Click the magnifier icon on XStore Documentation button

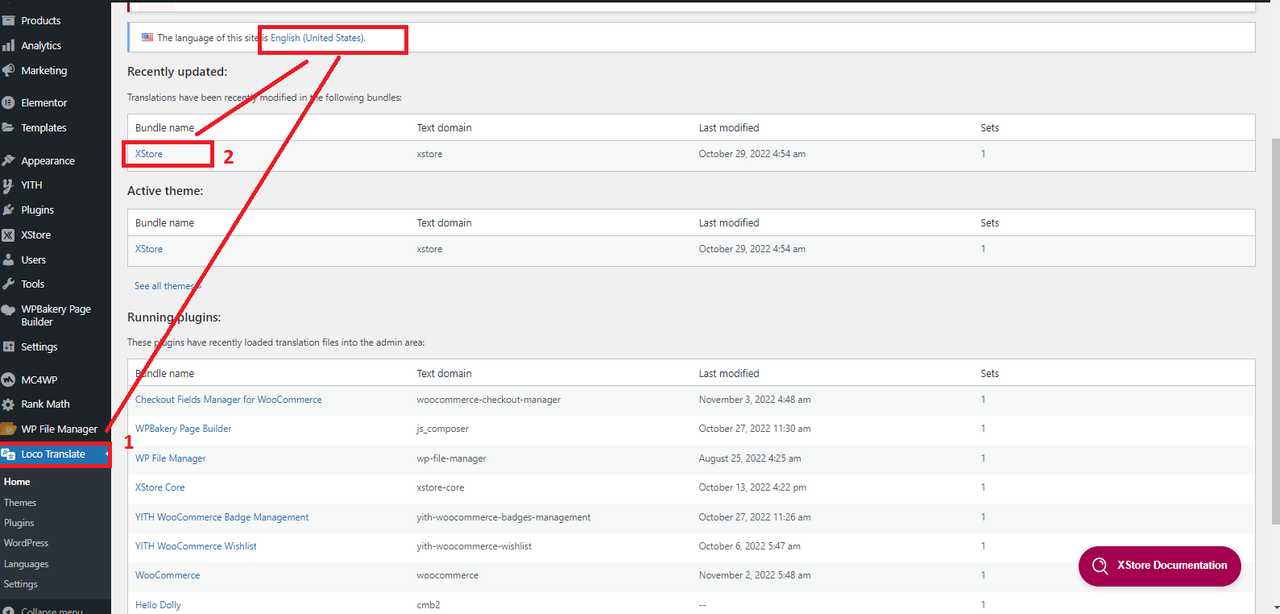[x=1099, y=566]
